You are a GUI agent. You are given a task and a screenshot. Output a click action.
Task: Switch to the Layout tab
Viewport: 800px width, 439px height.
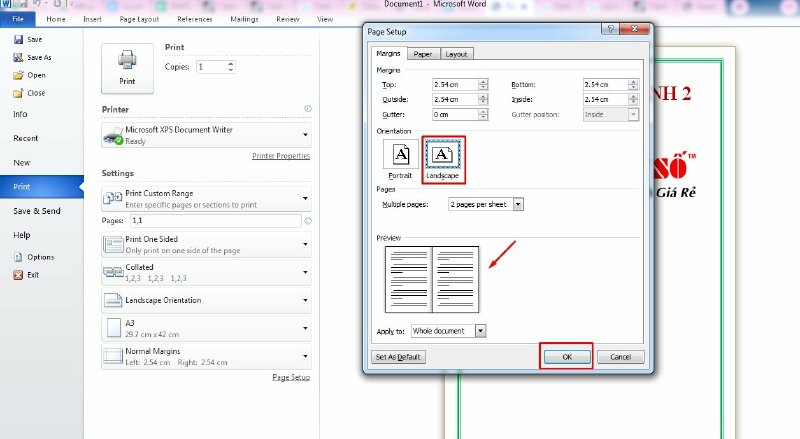coord(456,54)
